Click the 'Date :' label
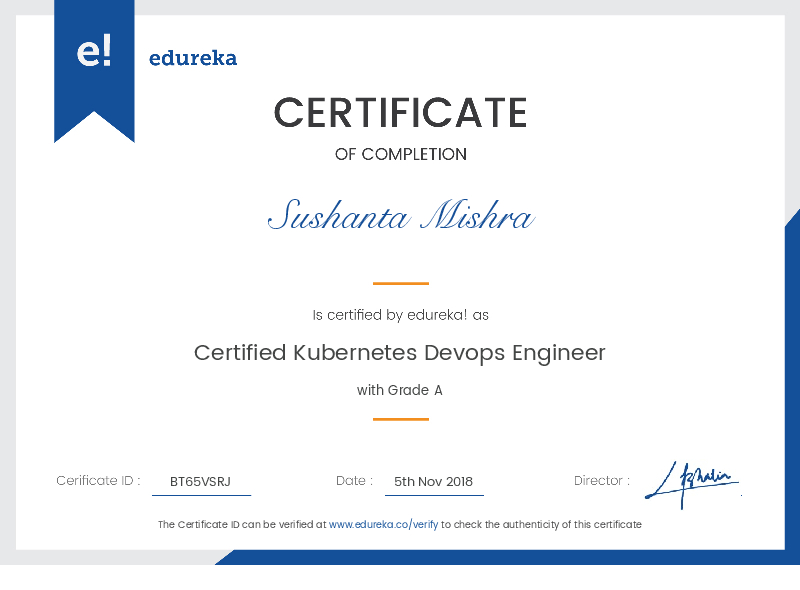 (x=355, y=480)
